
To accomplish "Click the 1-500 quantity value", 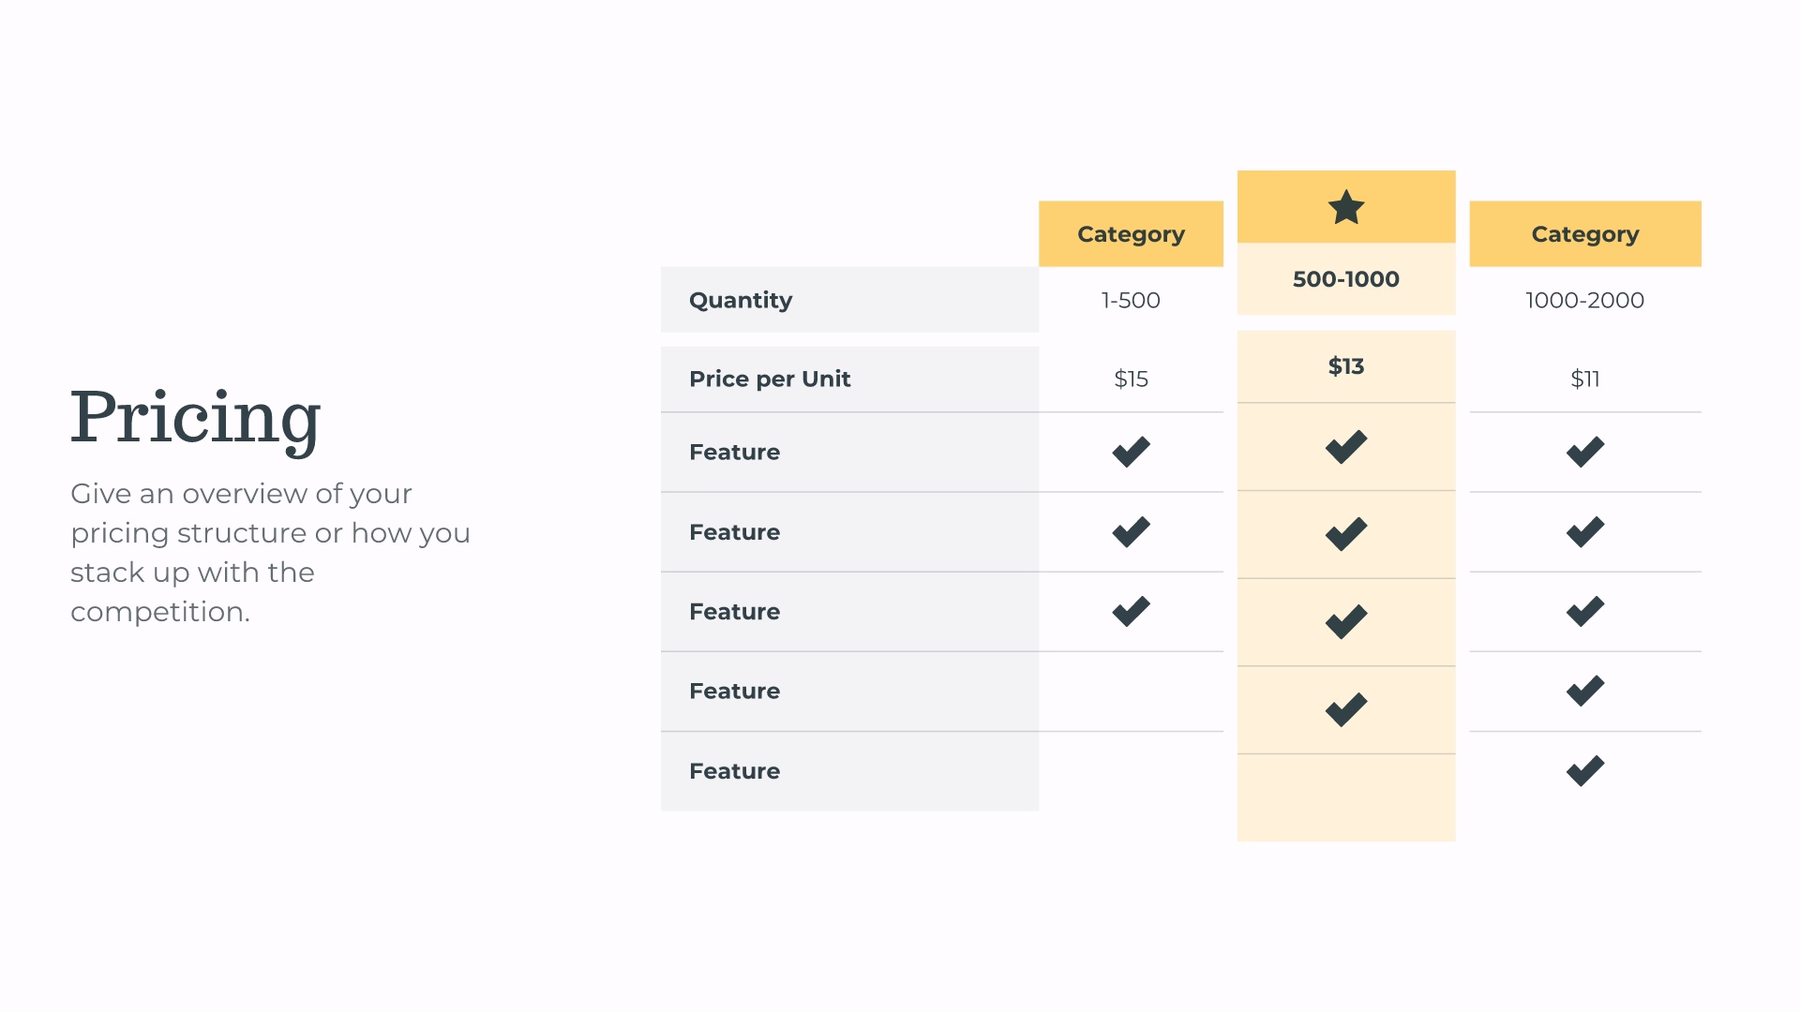I will 1131,300.
